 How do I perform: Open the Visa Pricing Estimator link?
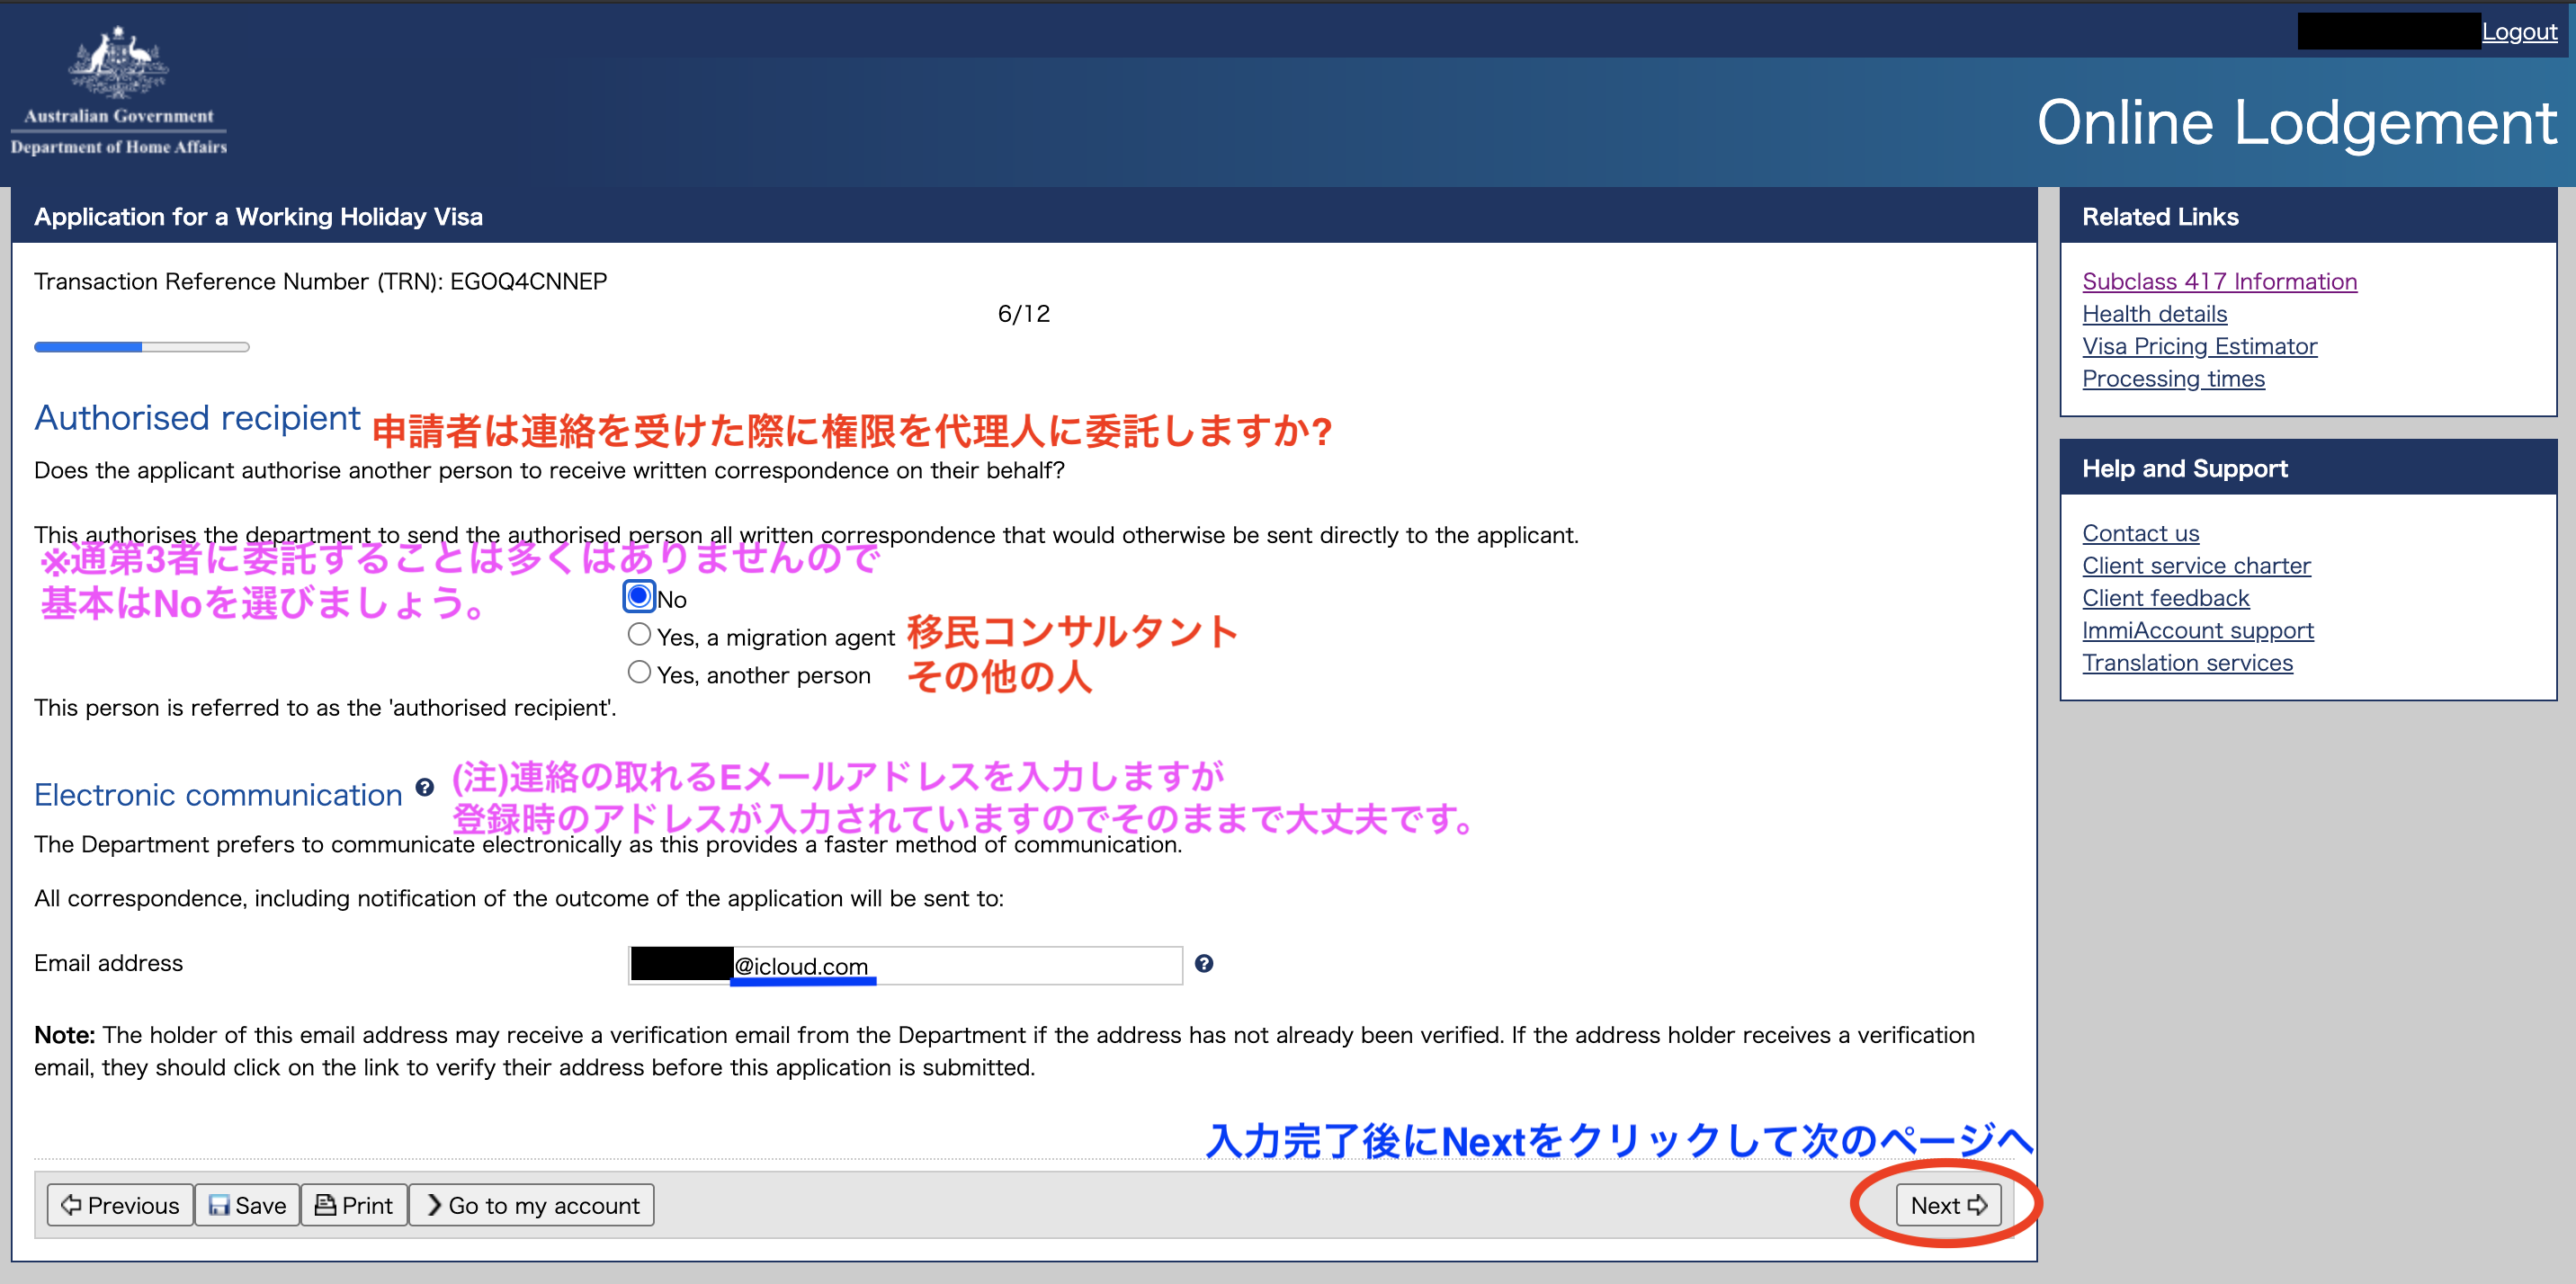click(2199, 346)
